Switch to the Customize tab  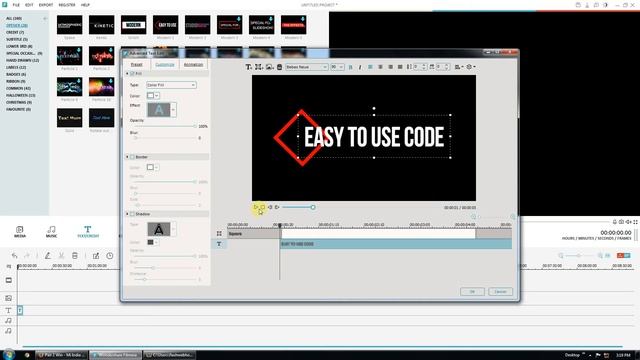165,64
